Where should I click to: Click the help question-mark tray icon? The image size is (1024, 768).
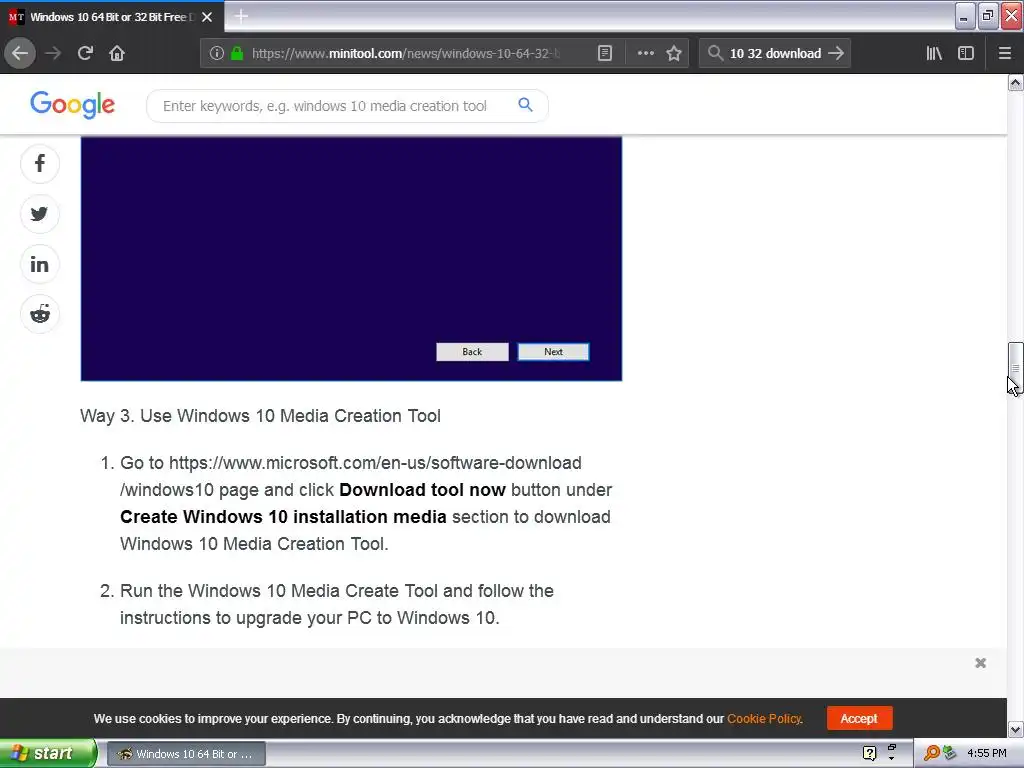pos(869,753)
